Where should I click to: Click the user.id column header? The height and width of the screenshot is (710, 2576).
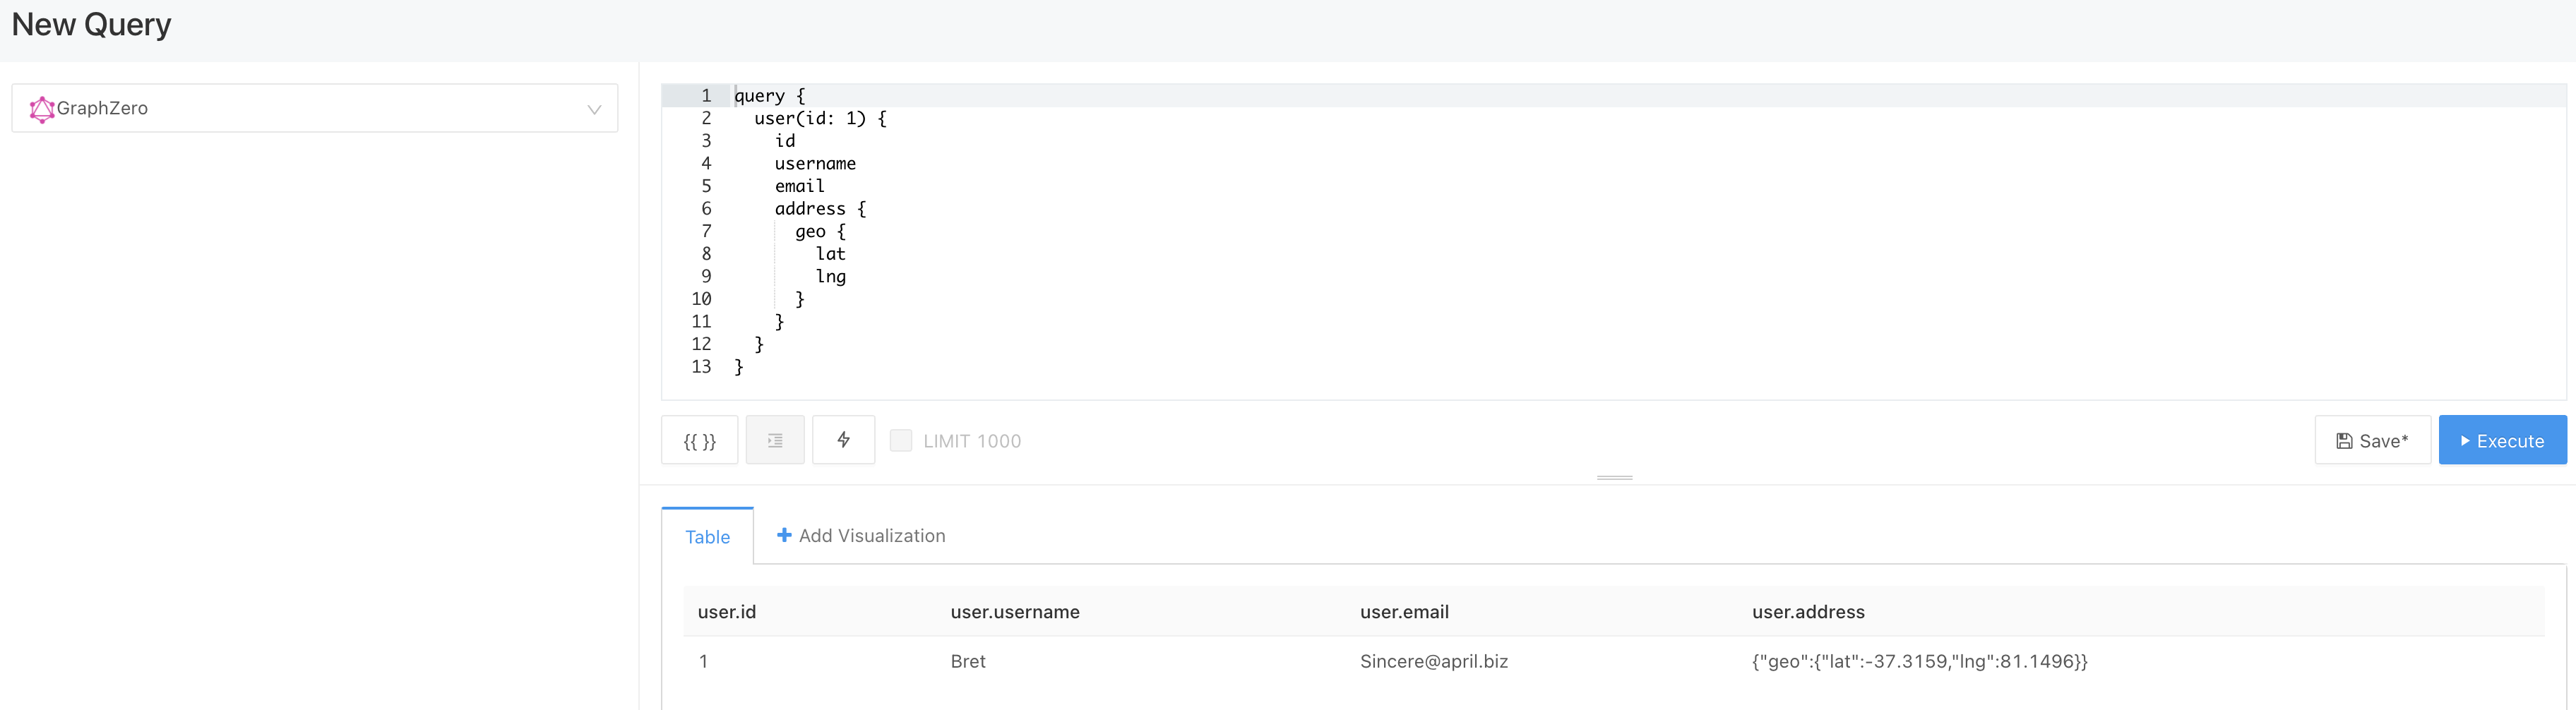point(727,612)
